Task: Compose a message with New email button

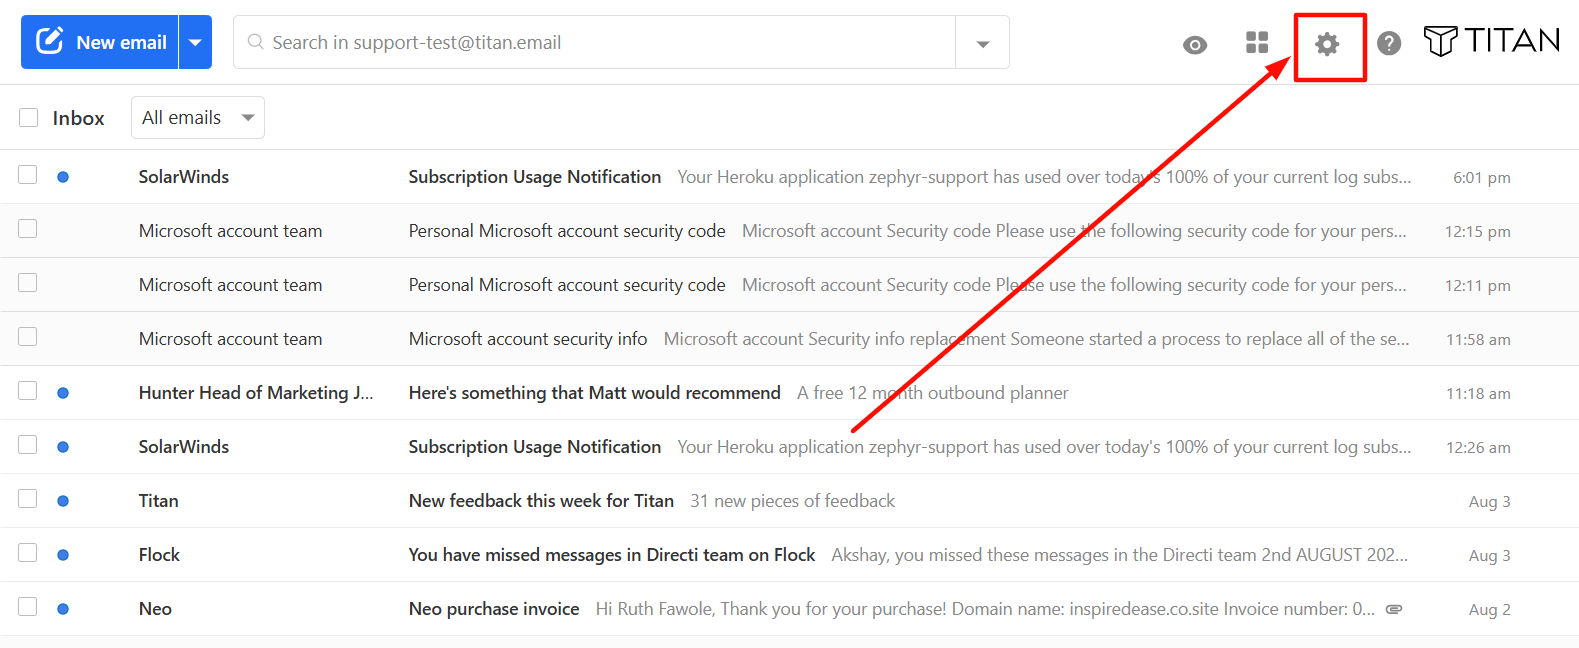Action: pyautogui.click(x=100, y=42)
